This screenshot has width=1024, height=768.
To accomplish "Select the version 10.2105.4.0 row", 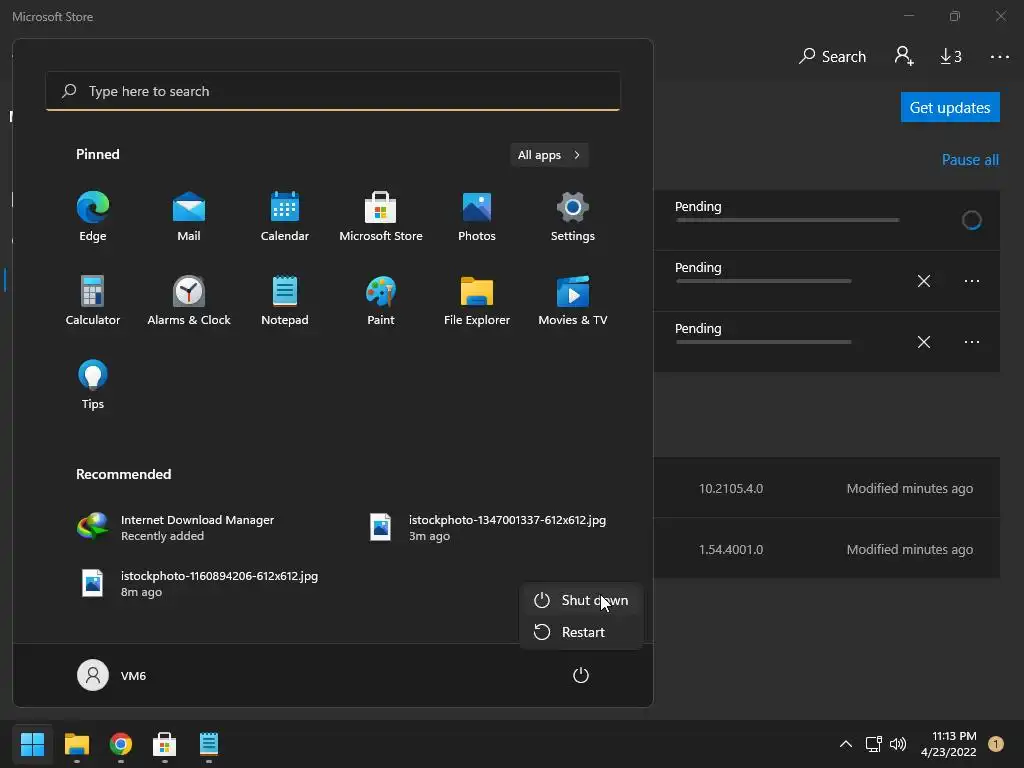I will (x=827, y=488).
